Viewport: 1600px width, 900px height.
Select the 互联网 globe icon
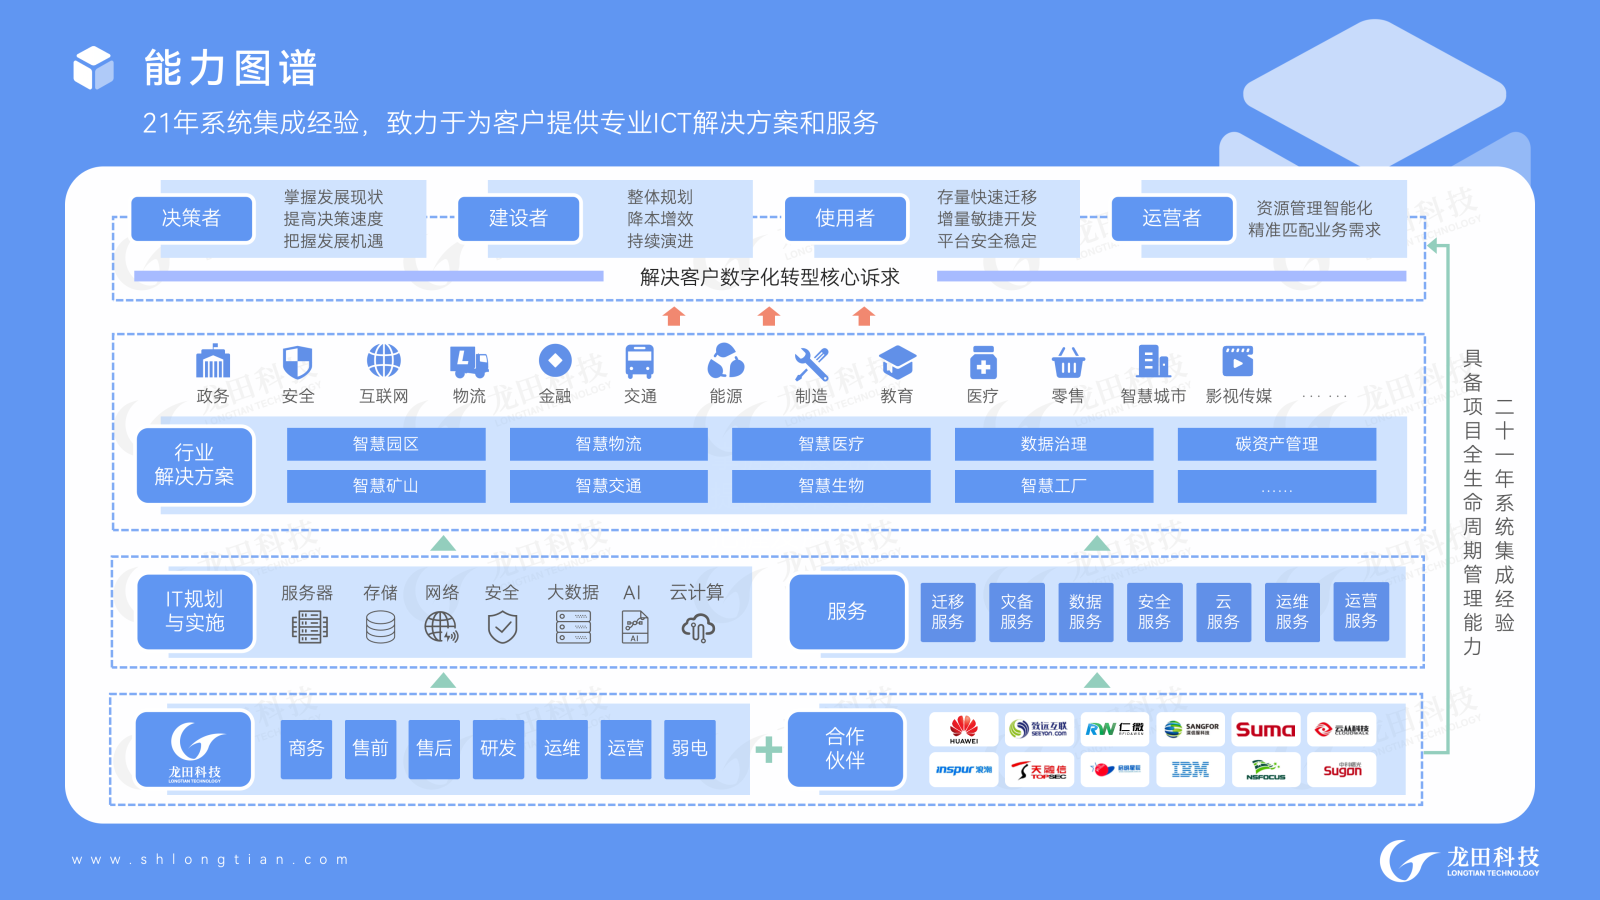(x=383, y=361)
